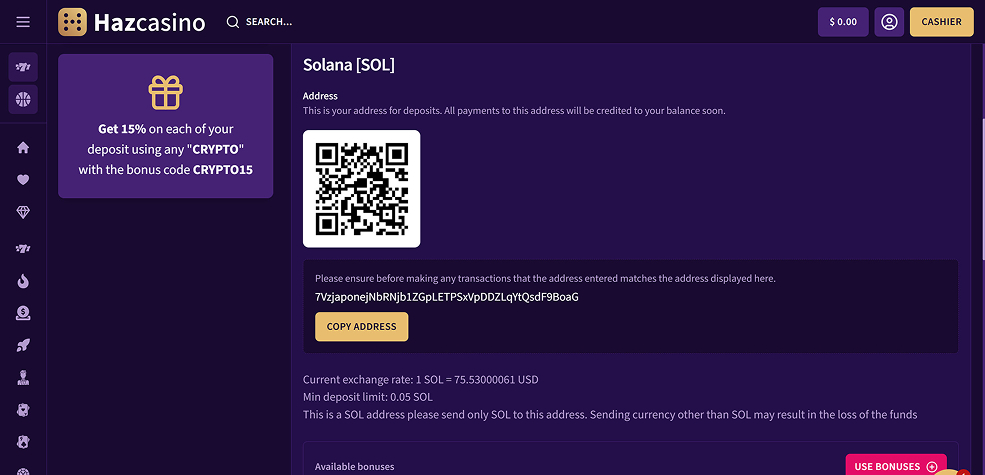
Task: Open slots 777 icon in sidebar list
Action: pos(23,249)
